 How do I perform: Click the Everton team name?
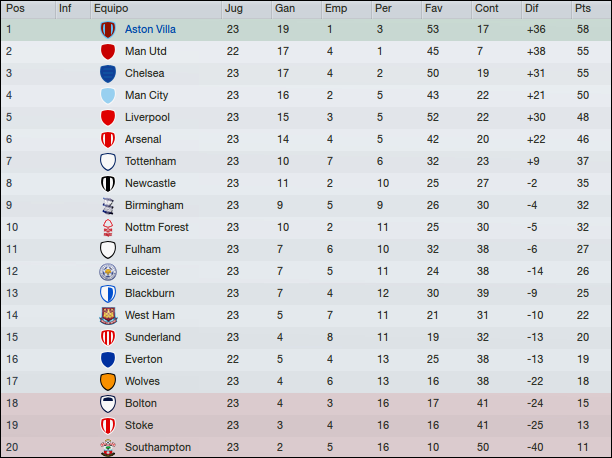pos(144,359)
